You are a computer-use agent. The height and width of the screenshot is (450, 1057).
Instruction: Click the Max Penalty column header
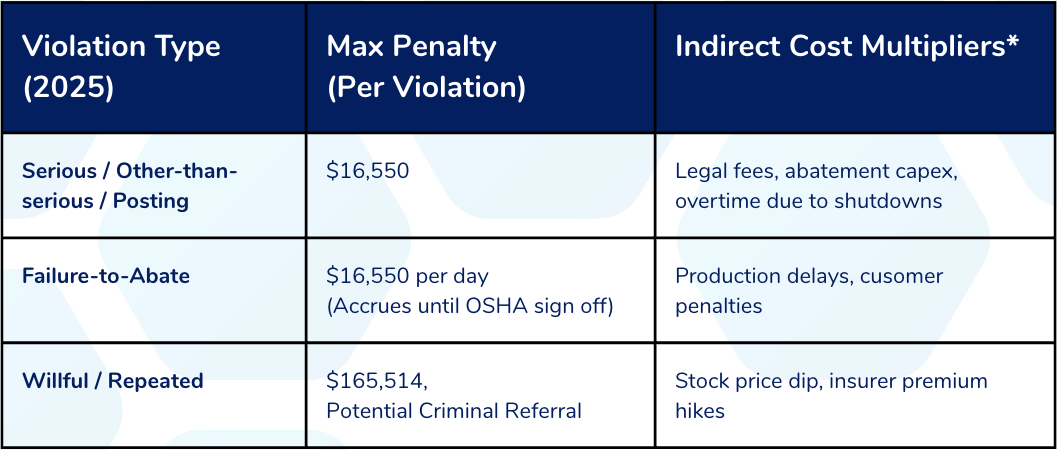pos(411,47)
